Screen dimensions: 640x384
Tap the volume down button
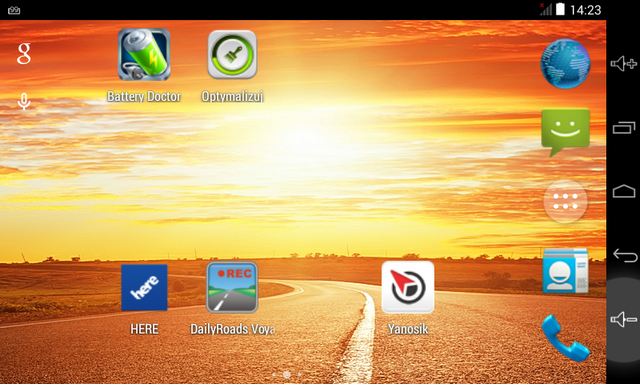coord(624,319)
